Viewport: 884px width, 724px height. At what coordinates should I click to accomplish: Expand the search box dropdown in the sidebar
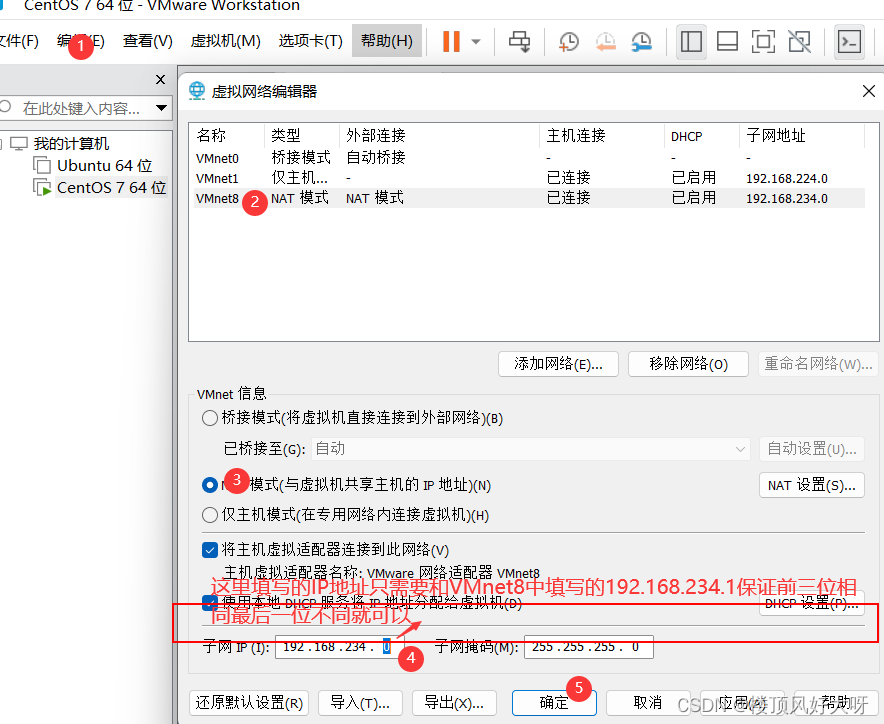pos(160,106)
